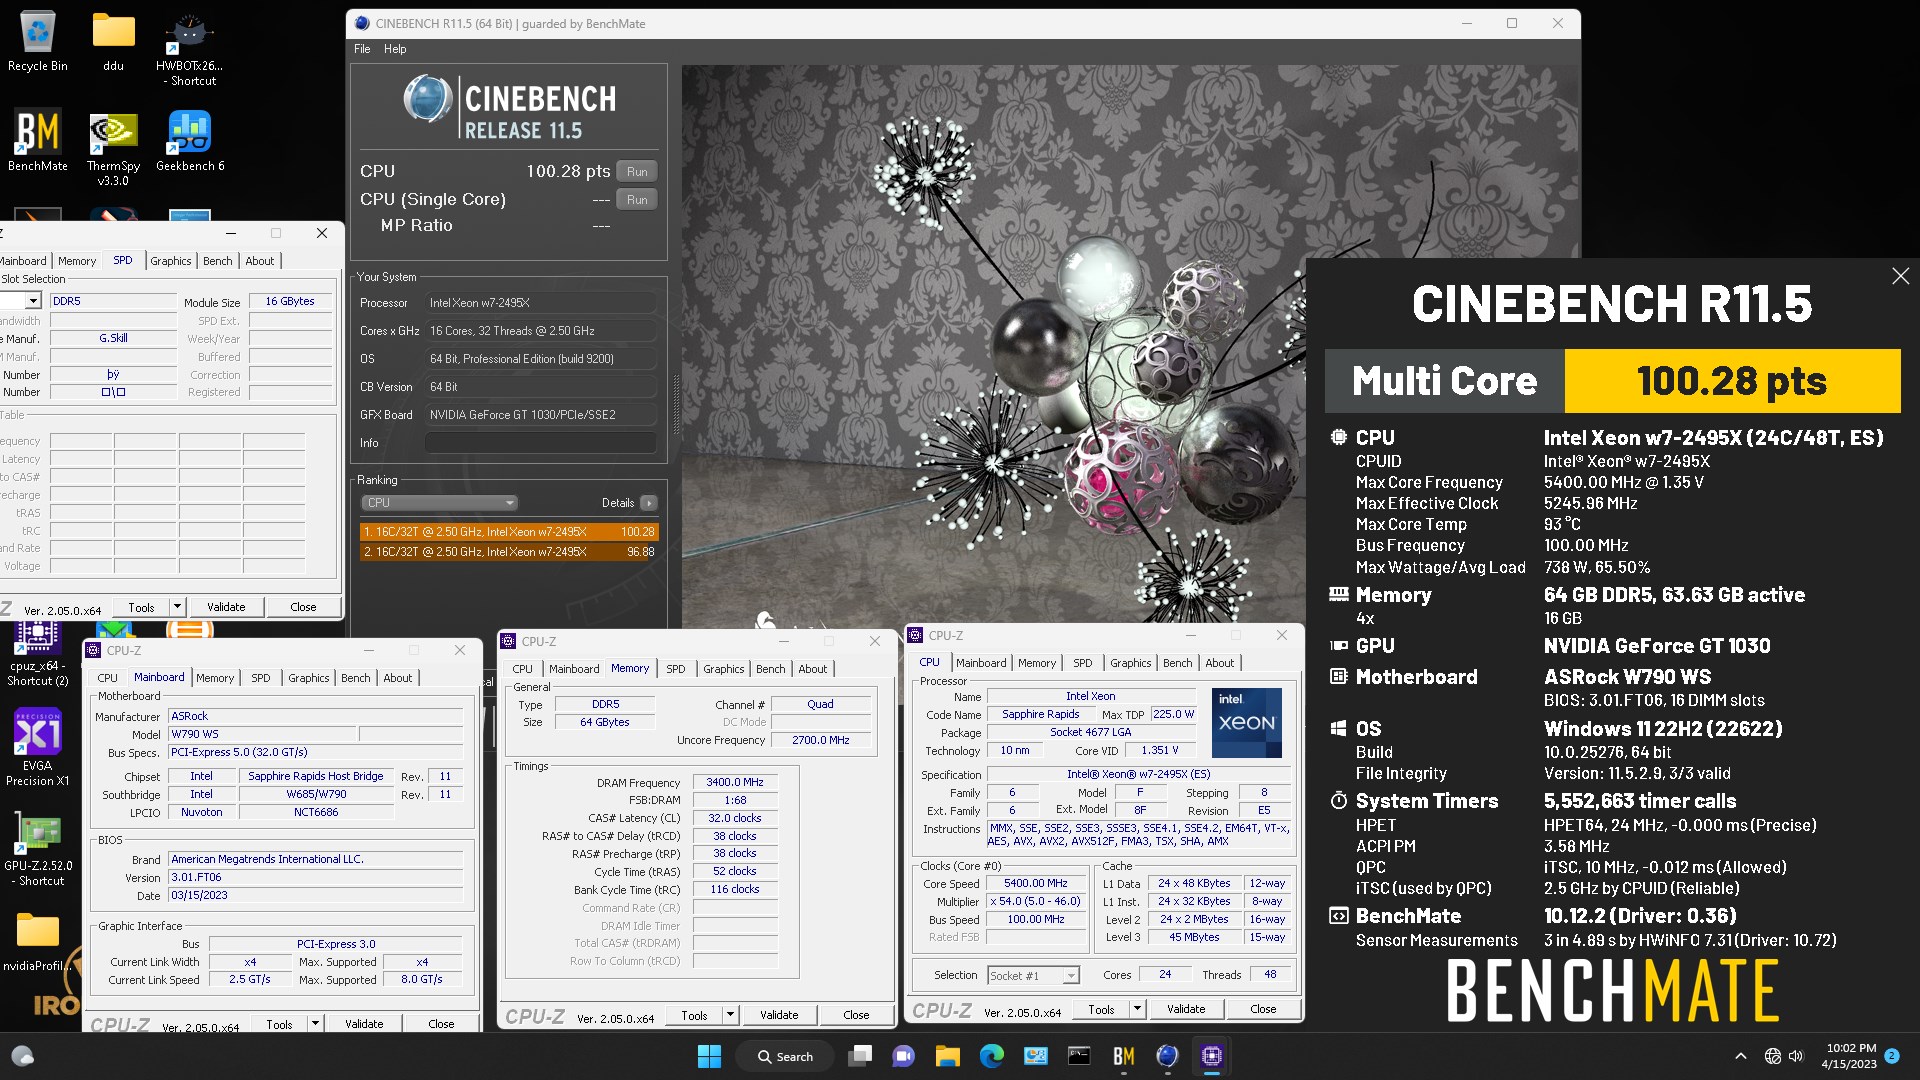The height and width of the screenshot is (1080, 1920).
Task: Open the volume tray icon
Action: [x=1796, y=1056]
